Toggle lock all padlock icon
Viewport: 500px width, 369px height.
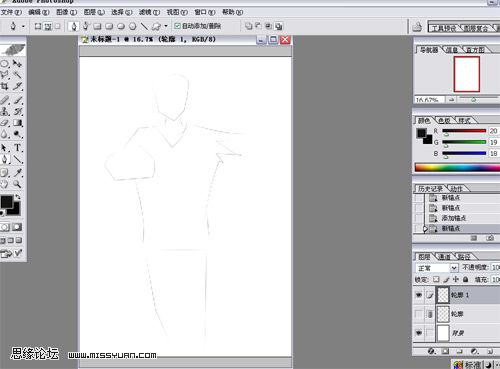click(466, 279)
